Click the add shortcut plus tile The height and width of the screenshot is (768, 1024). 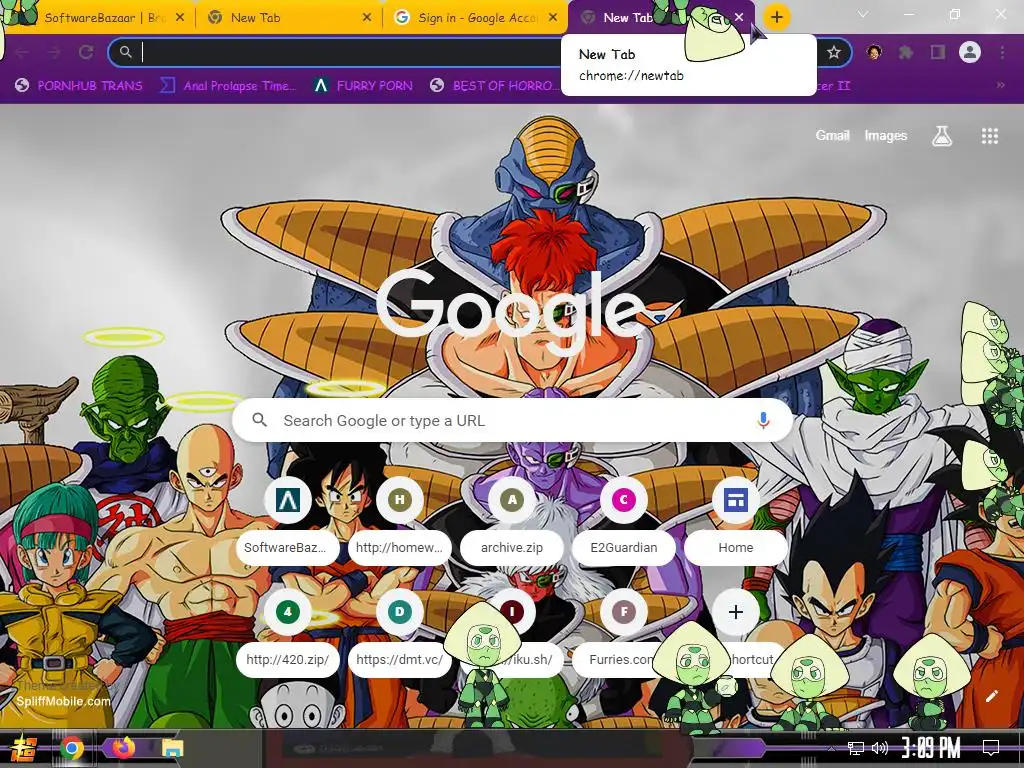[736, 612]
